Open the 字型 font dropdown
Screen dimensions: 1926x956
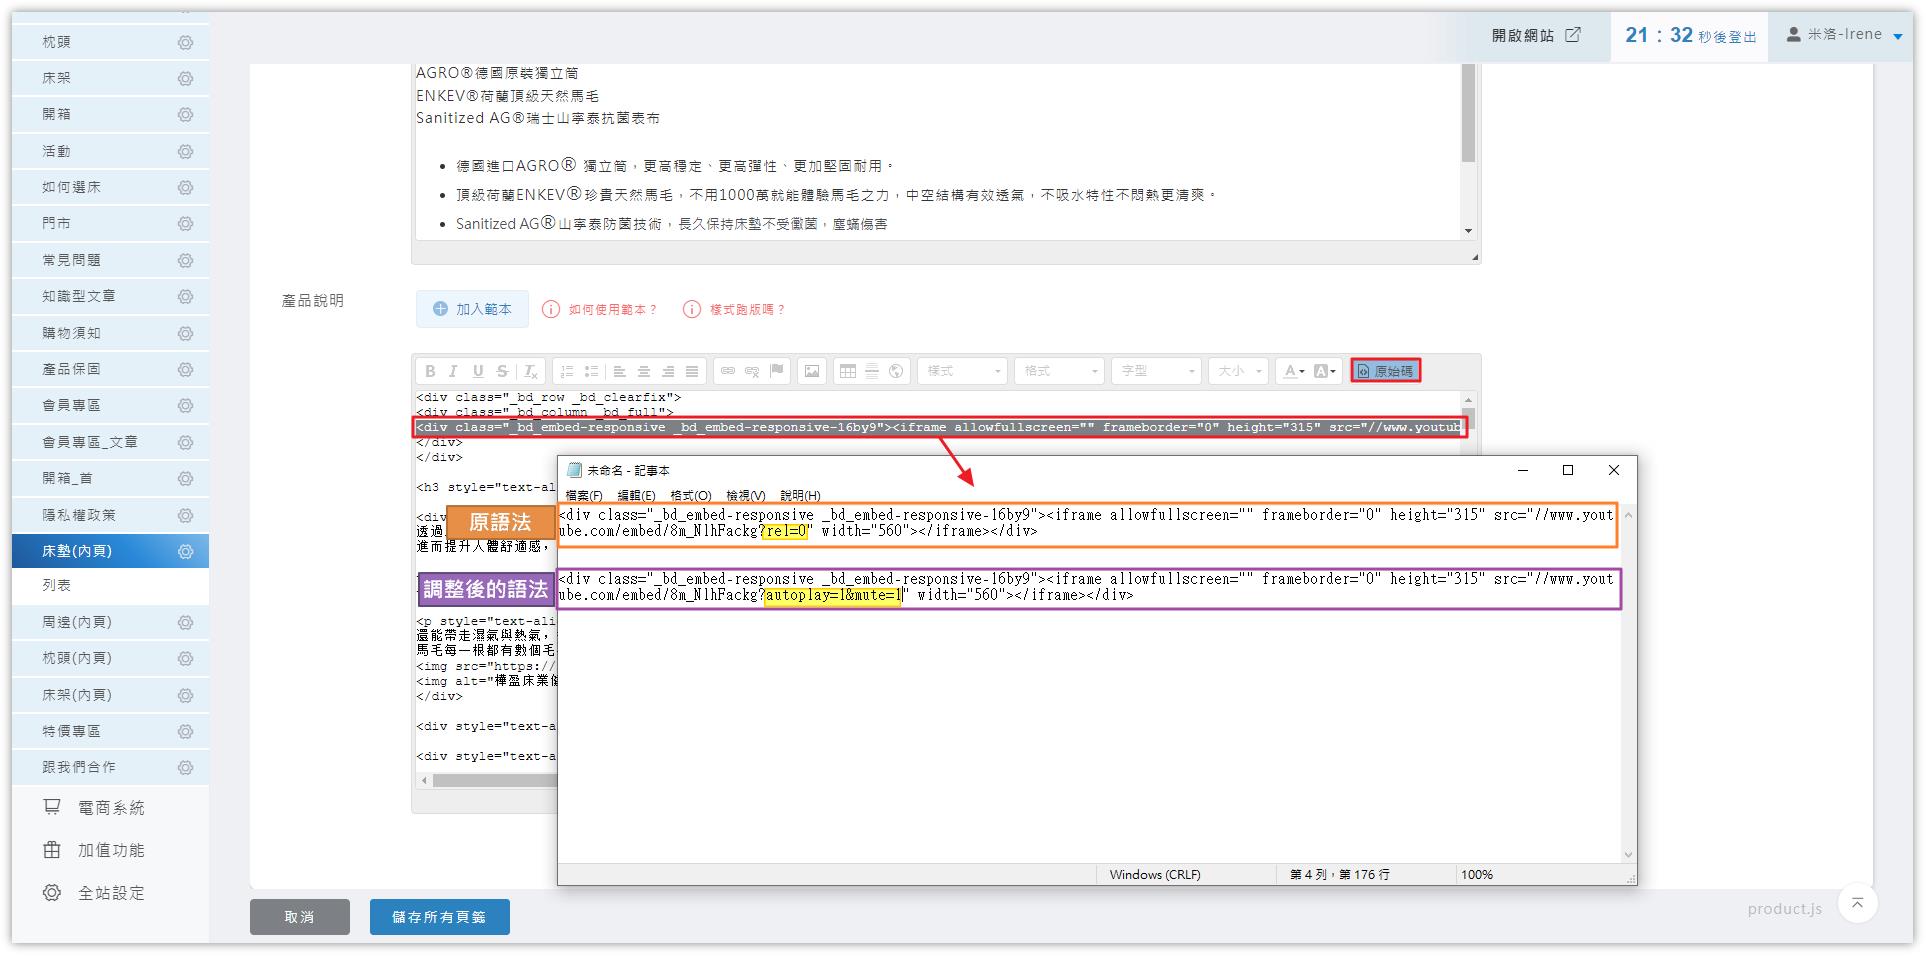point(1157,371)
